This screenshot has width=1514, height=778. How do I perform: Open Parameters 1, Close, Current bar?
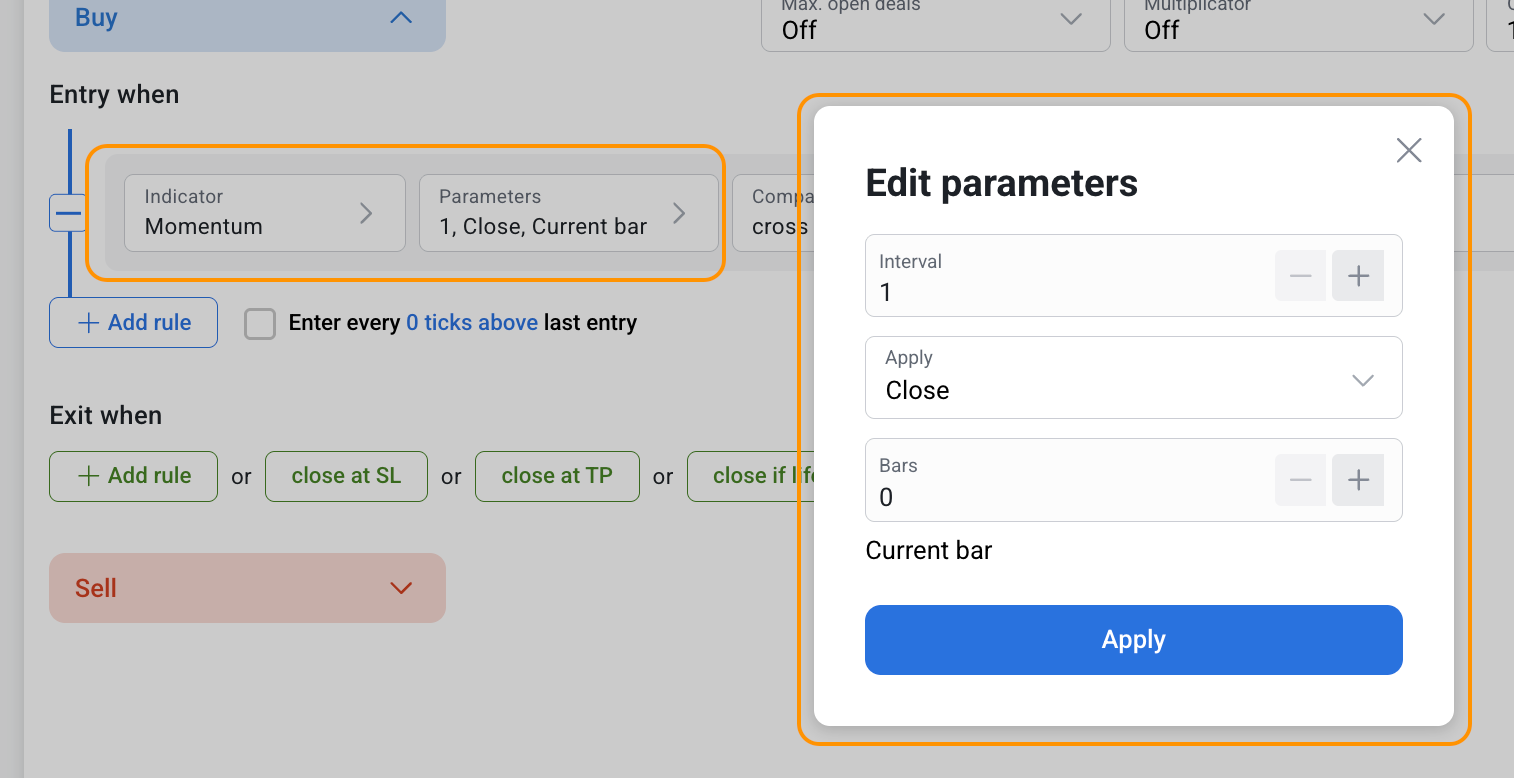point(567,213)
